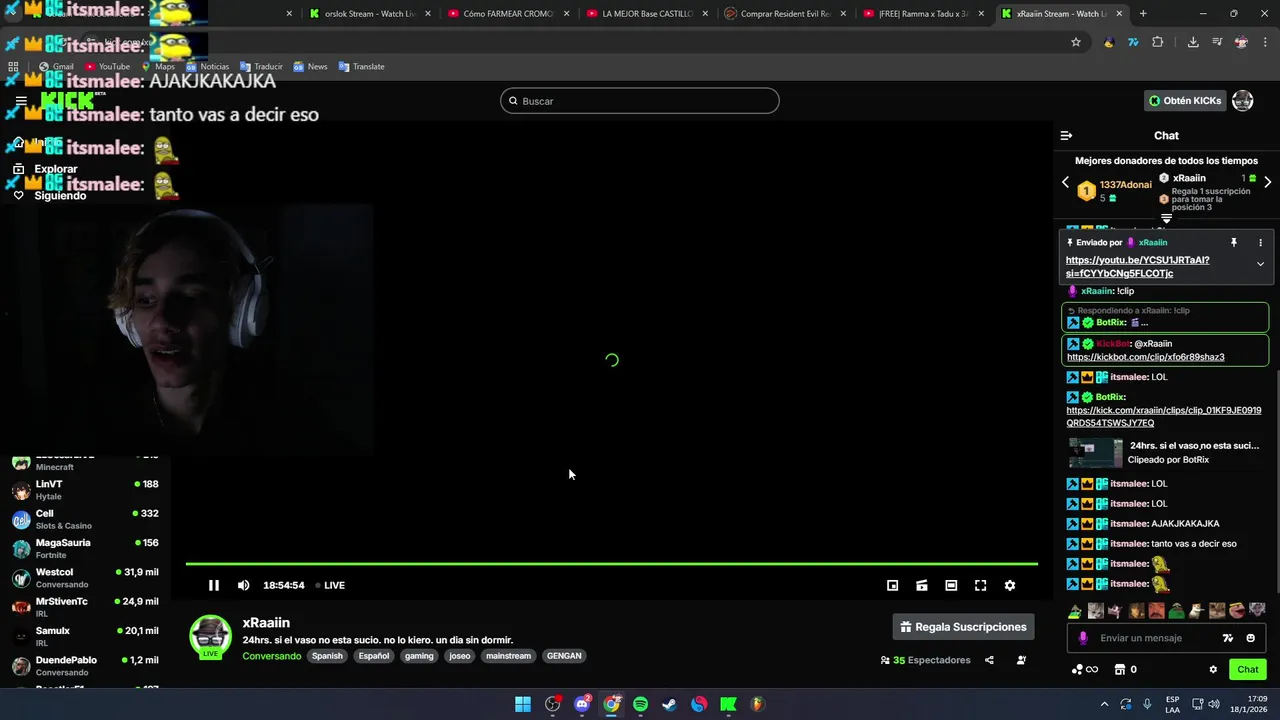Collapse the chat panel icon
1280x720 pixels.
pyautogui.click(x=1066, y=135)
